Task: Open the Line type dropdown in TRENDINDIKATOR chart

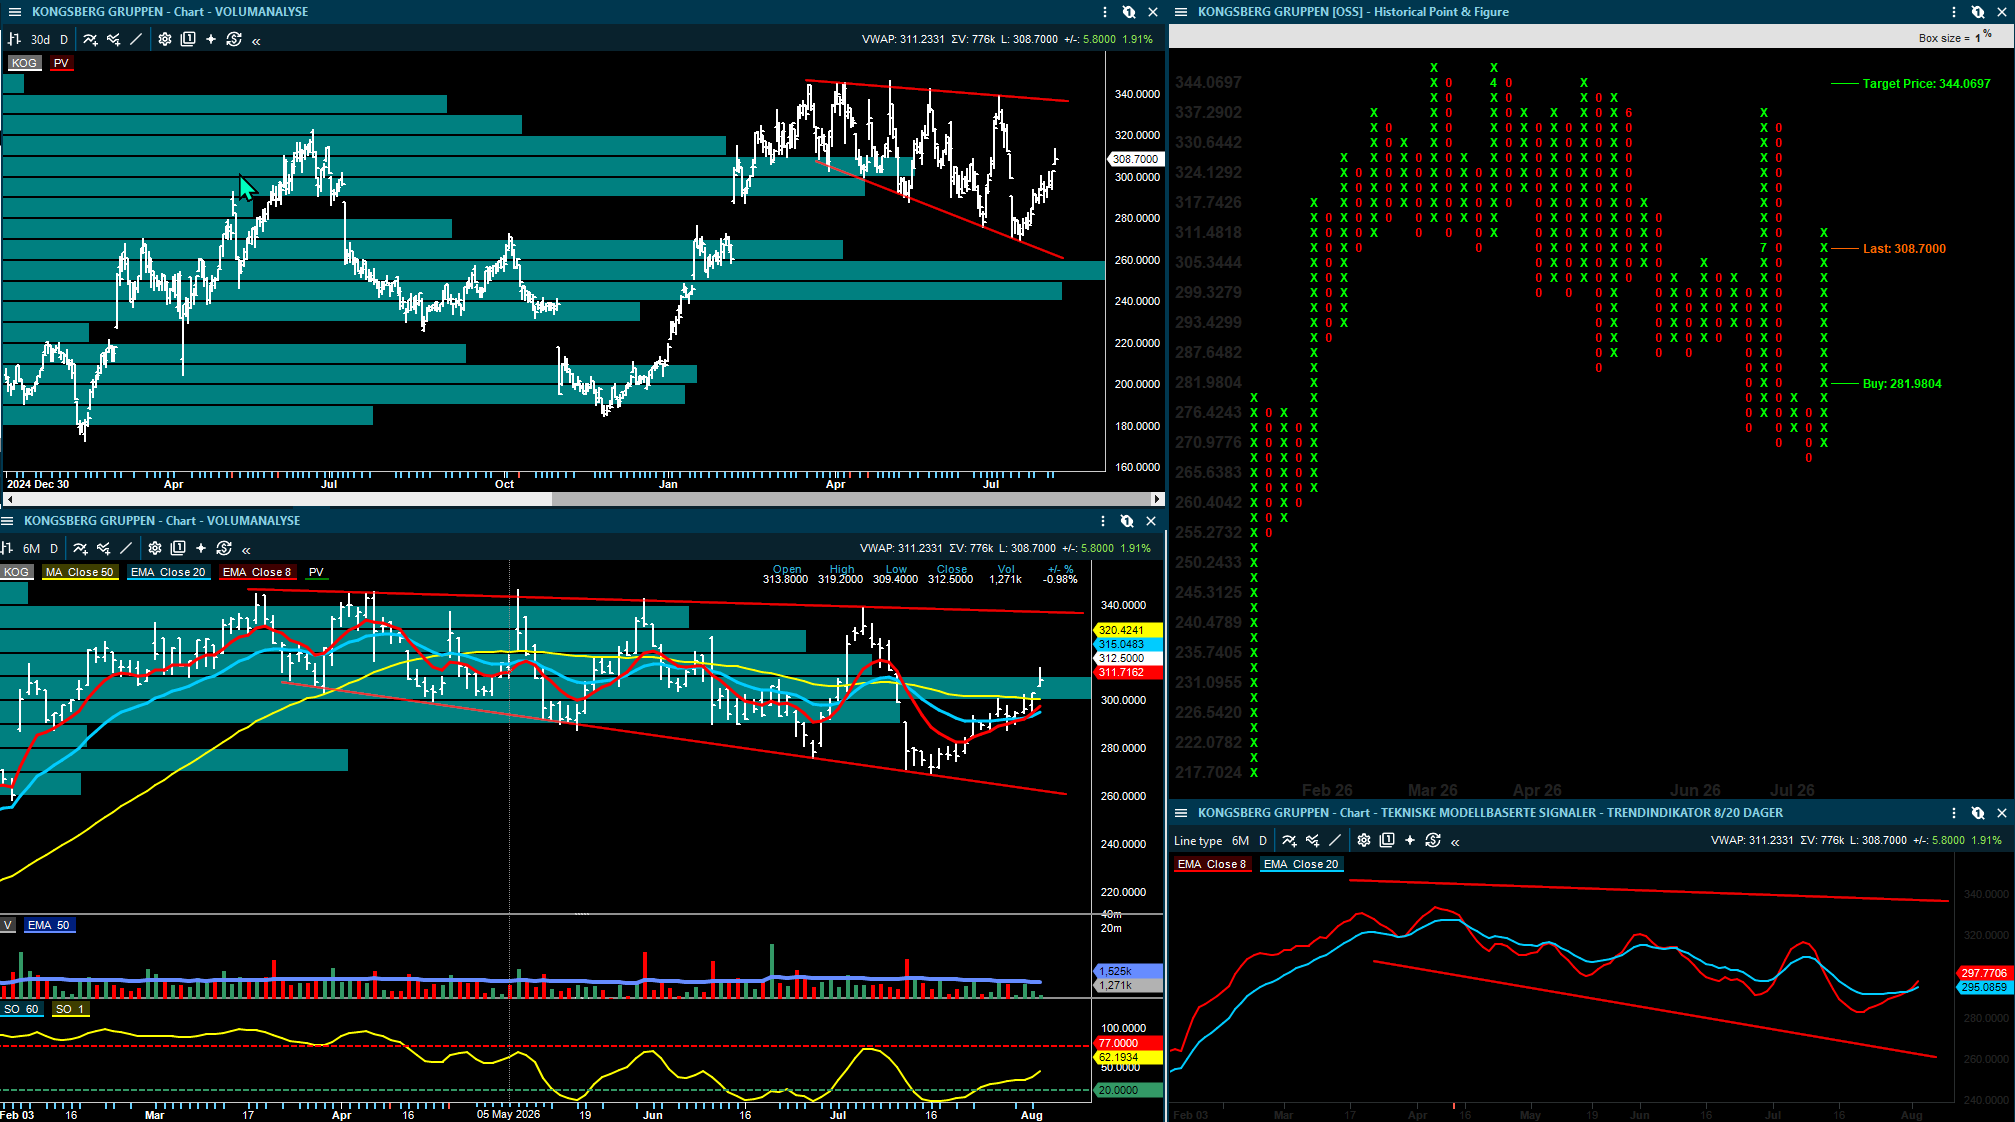Action: pos(1198,841)
